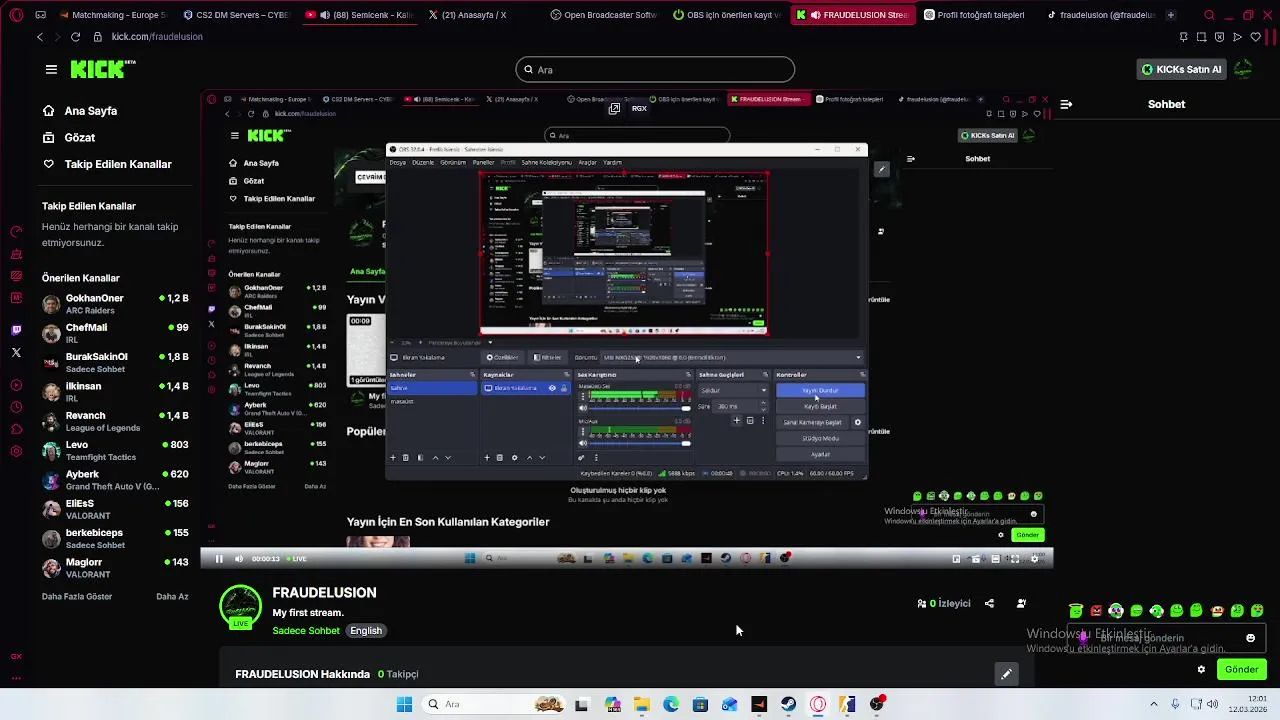
Task: Collapse list with Daha Az
Action: tap(172, 597)
